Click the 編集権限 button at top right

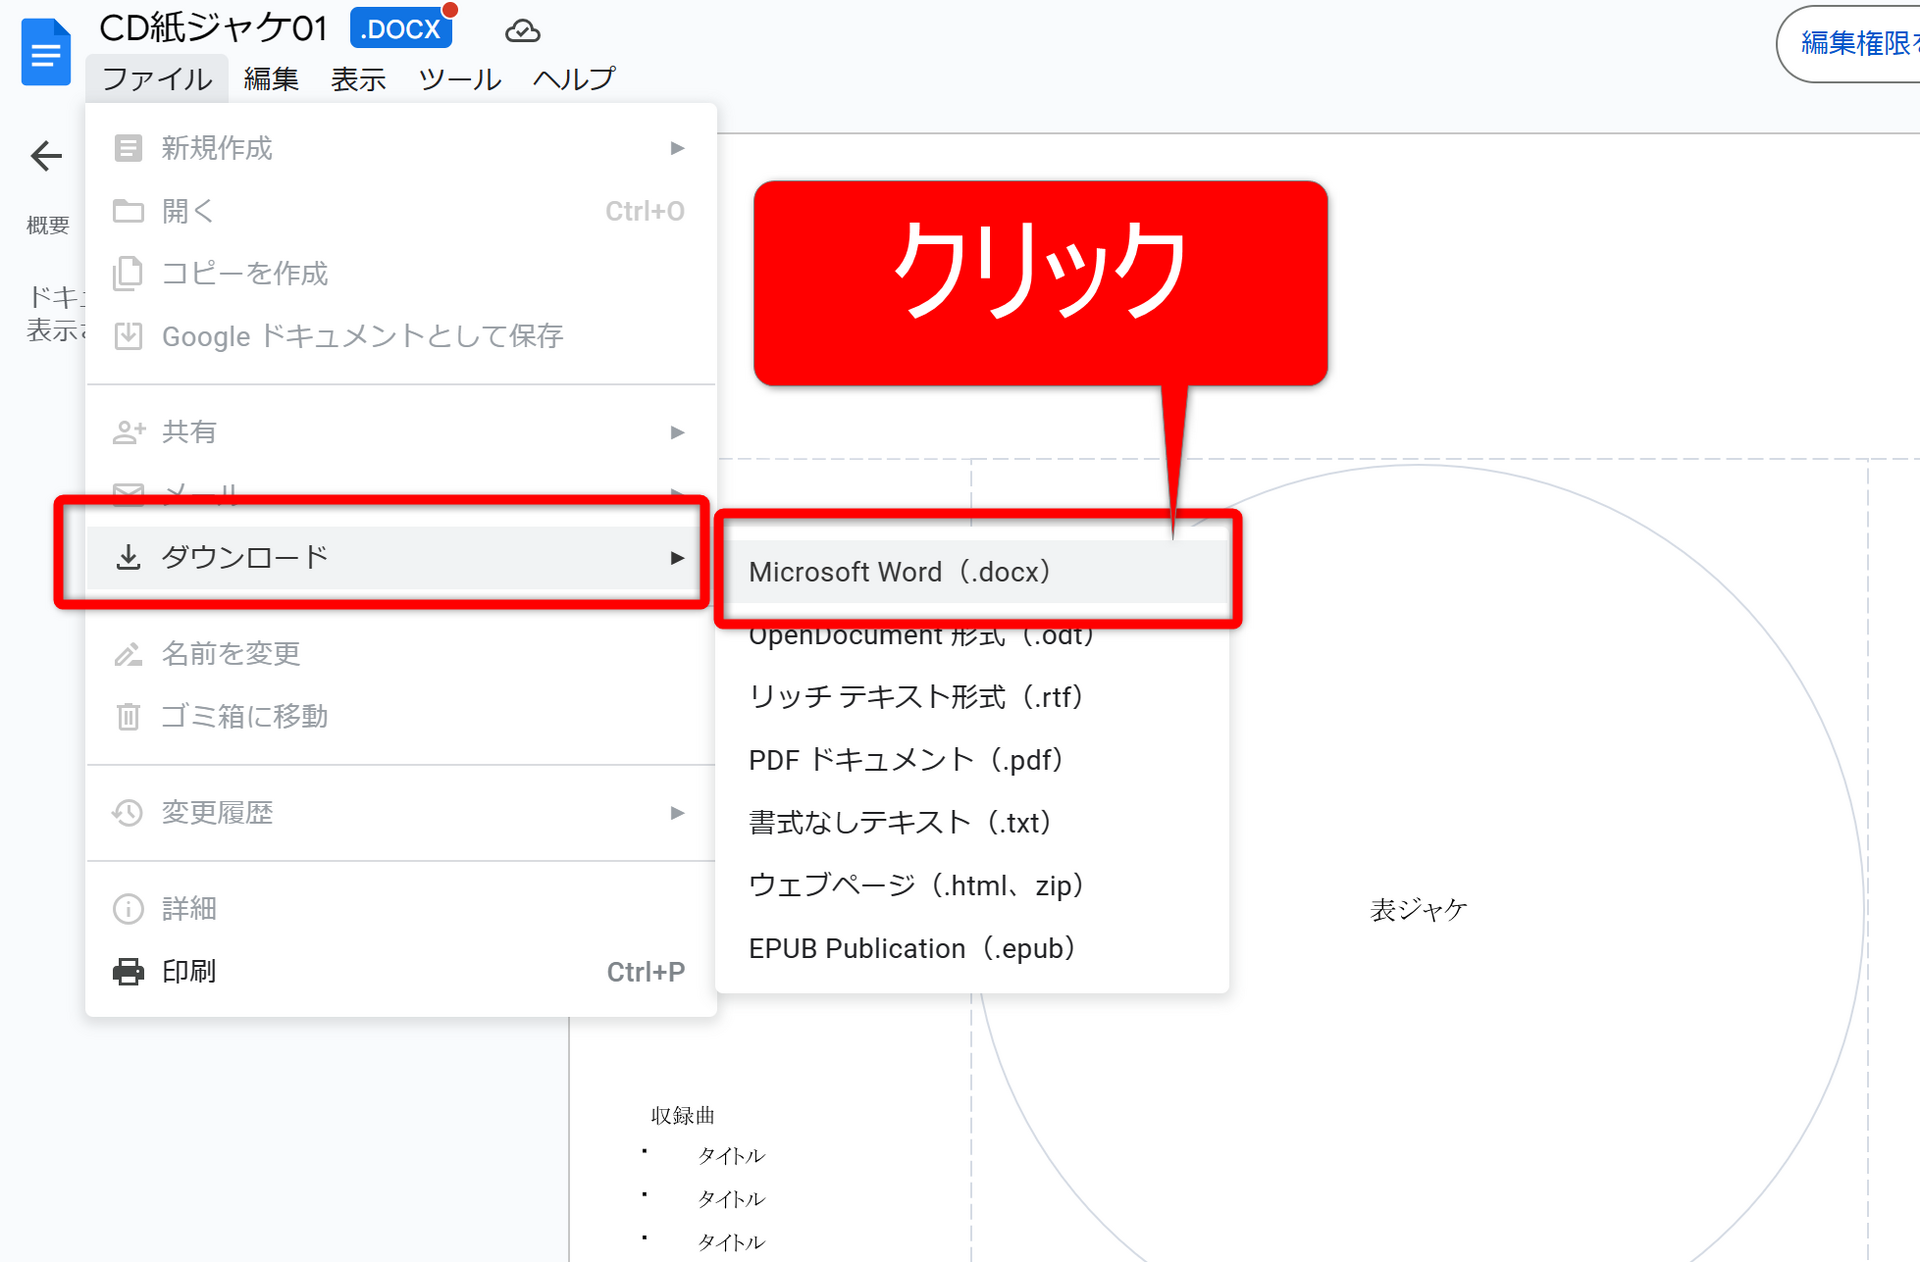pyautogui.click(x=1855, y=44)
